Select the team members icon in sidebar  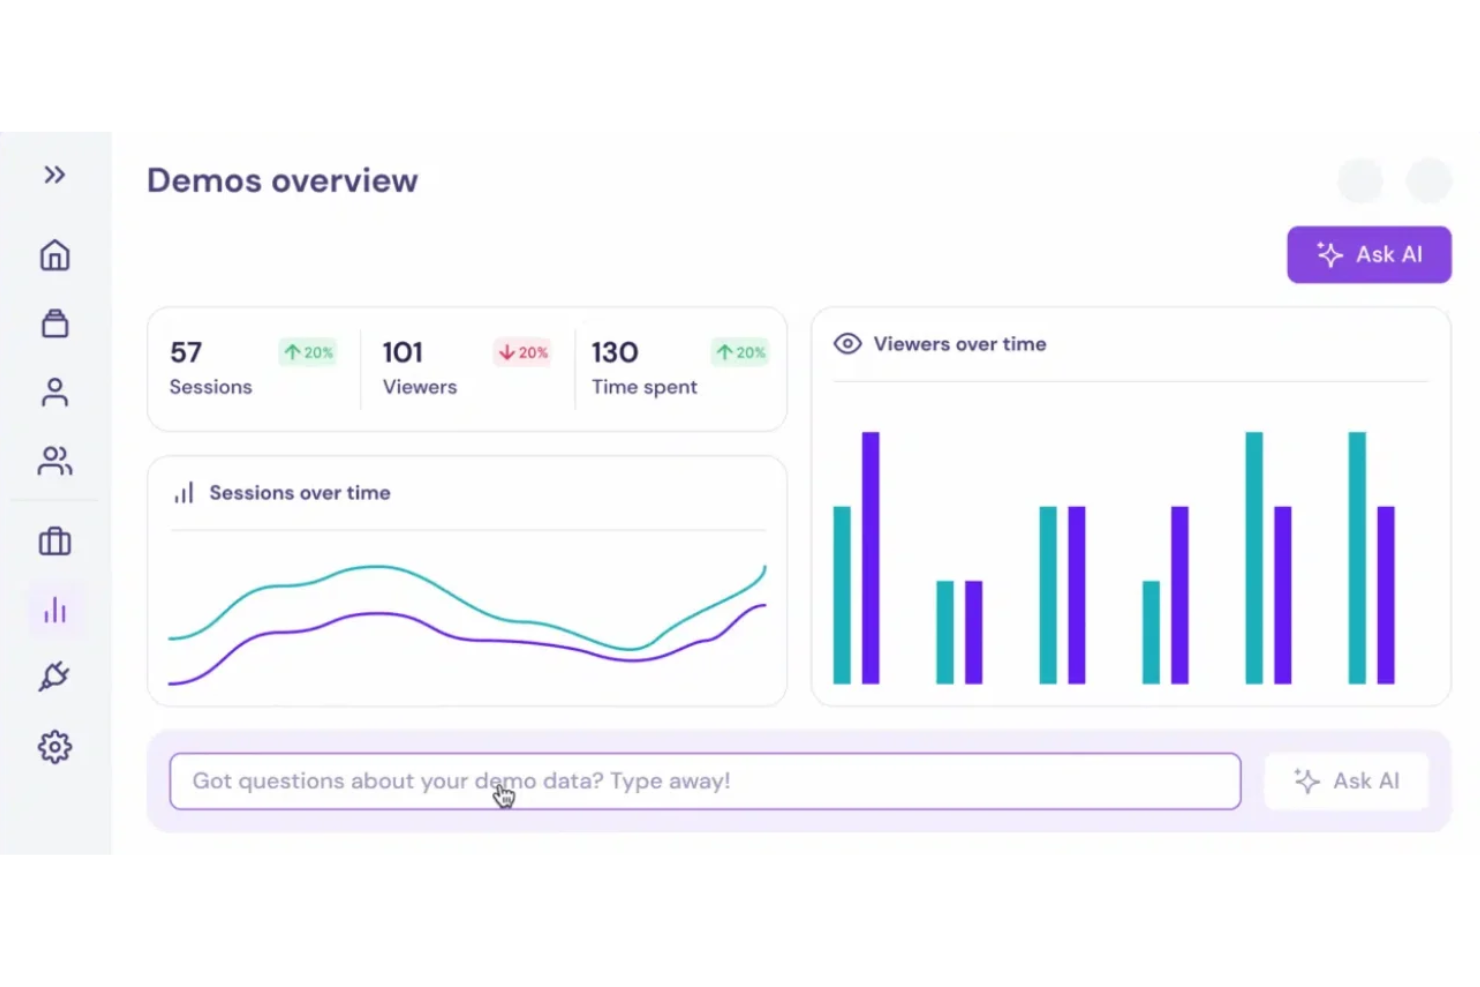pos(55,460)
